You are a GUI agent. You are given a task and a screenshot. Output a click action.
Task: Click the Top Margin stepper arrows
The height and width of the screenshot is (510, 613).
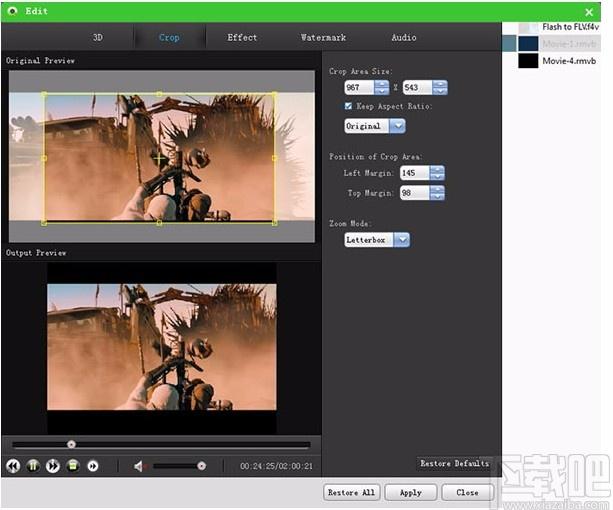tap(437, 193)
